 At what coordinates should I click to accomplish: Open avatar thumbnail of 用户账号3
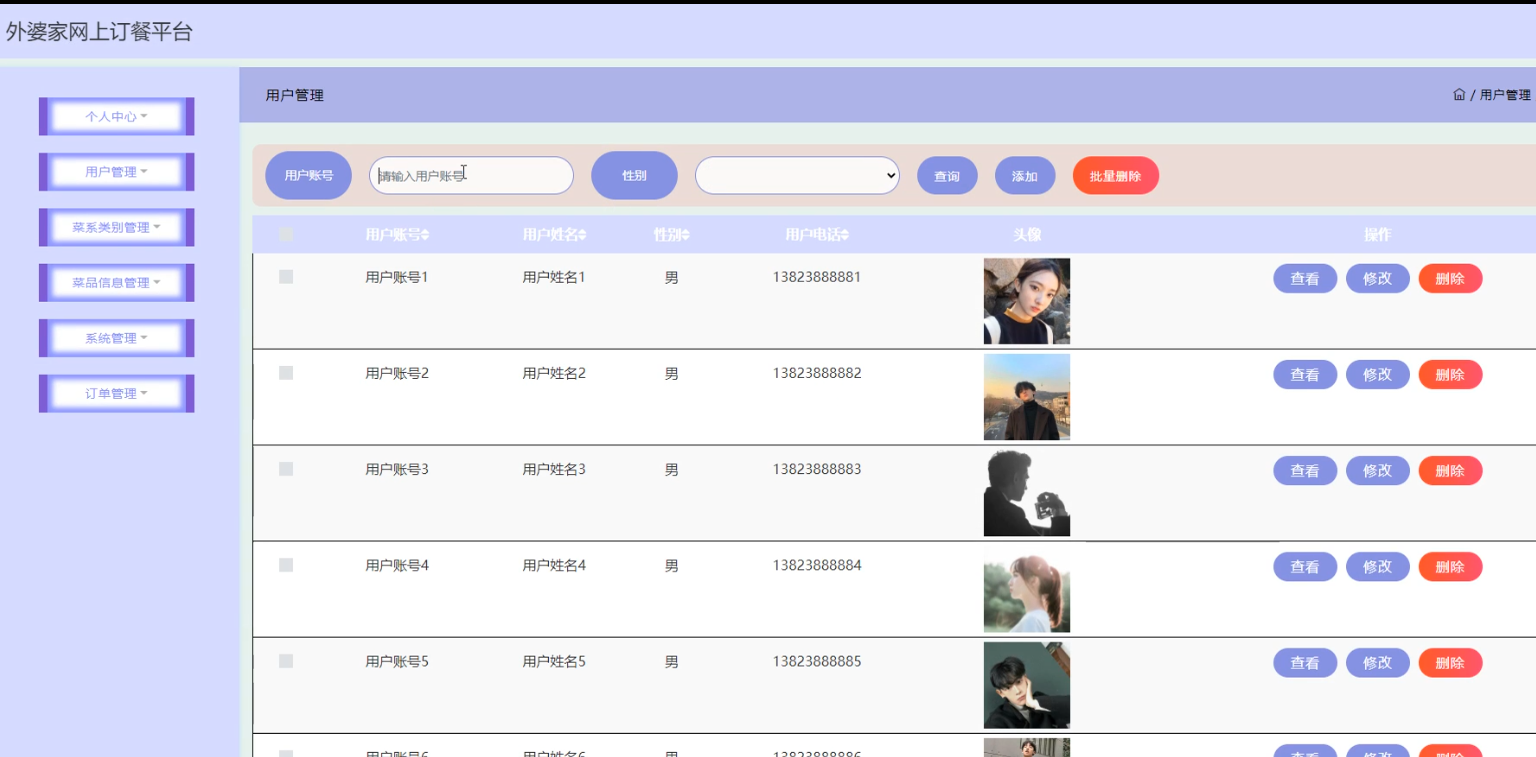tap(1027, 493)
